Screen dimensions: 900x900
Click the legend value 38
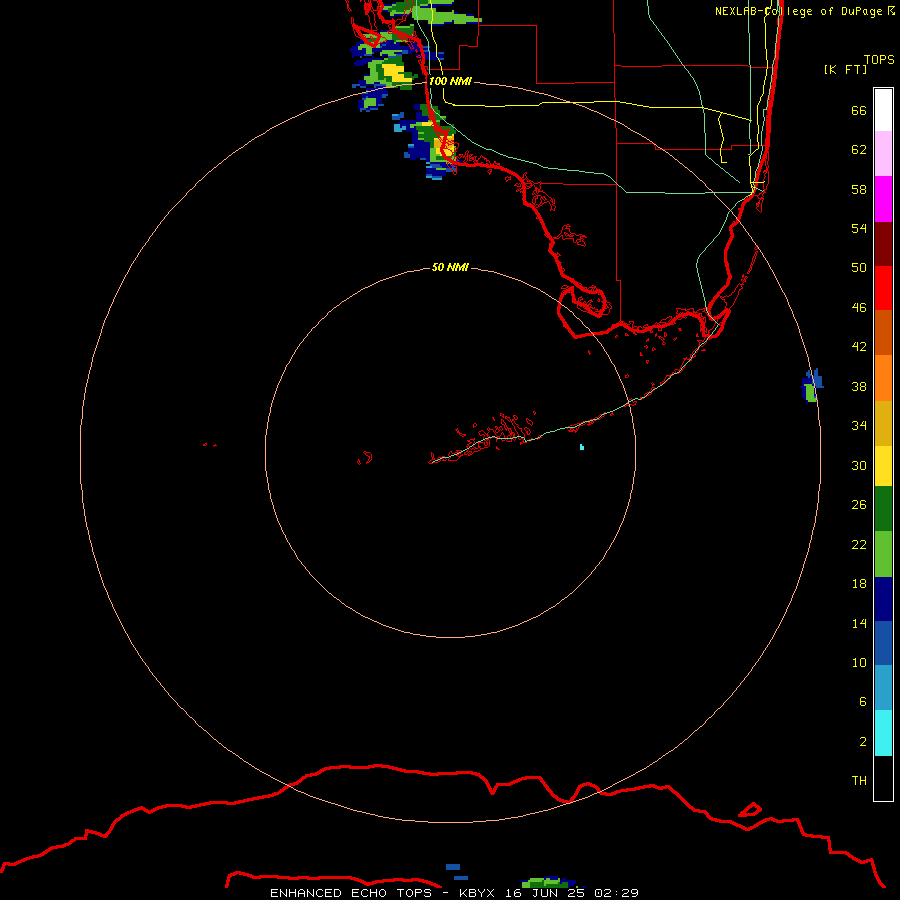coord(859,386)
